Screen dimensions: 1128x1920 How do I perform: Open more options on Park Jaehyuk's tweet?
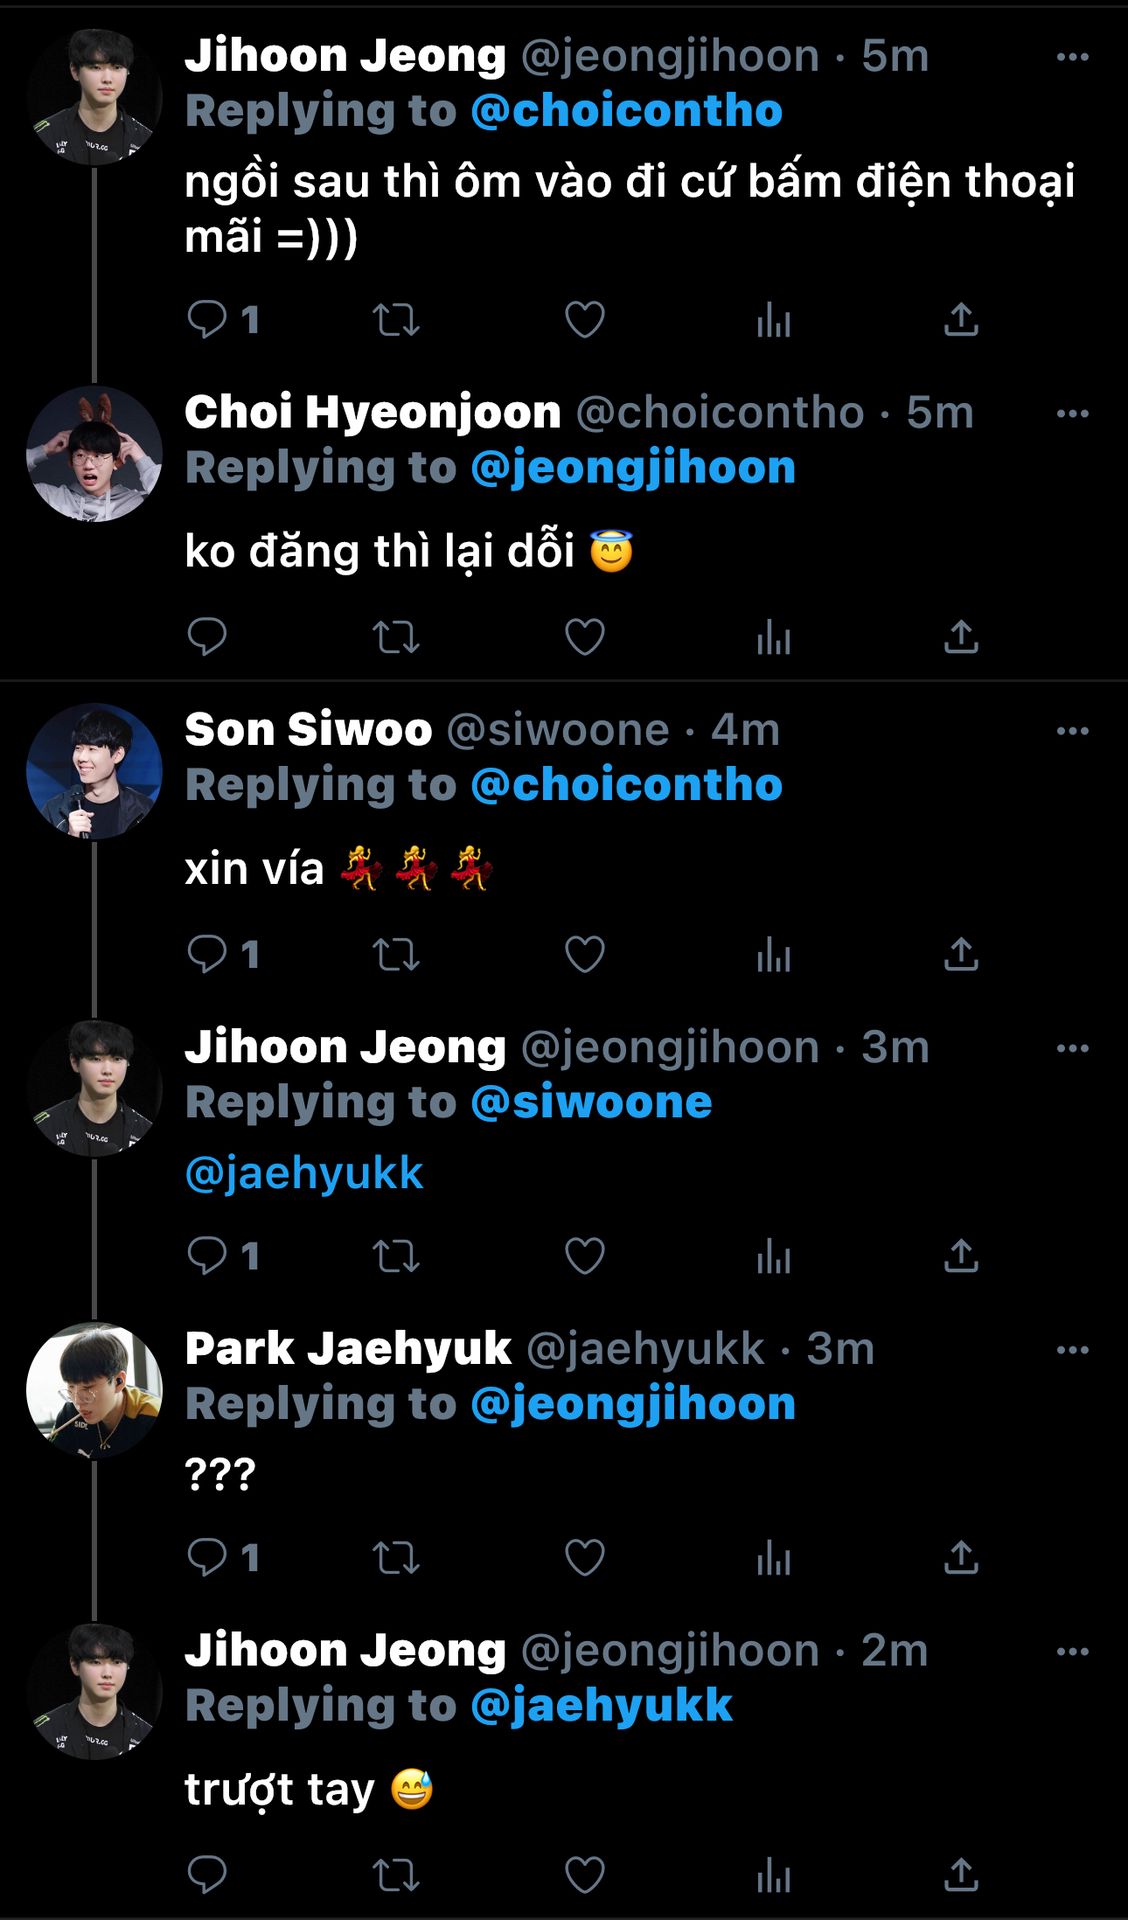pos(1072,1350)
